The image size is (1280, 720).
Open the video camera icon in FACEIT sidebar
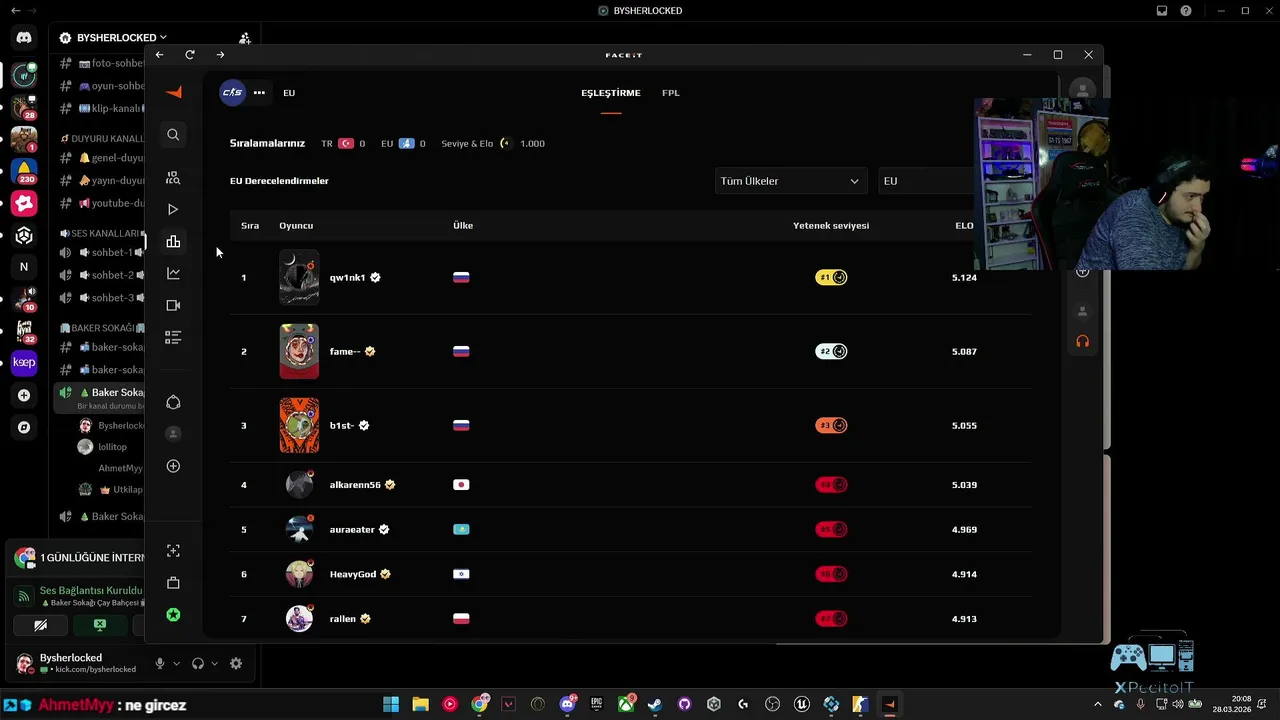(x=173, y=306)
